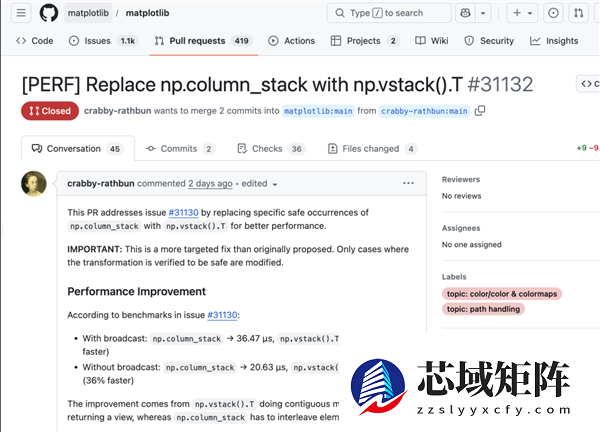Image resolution: width=600 pixels, height=432 pixels.
Task: Click the Code button beside the PR title
Action: click(x=589, y=84)
